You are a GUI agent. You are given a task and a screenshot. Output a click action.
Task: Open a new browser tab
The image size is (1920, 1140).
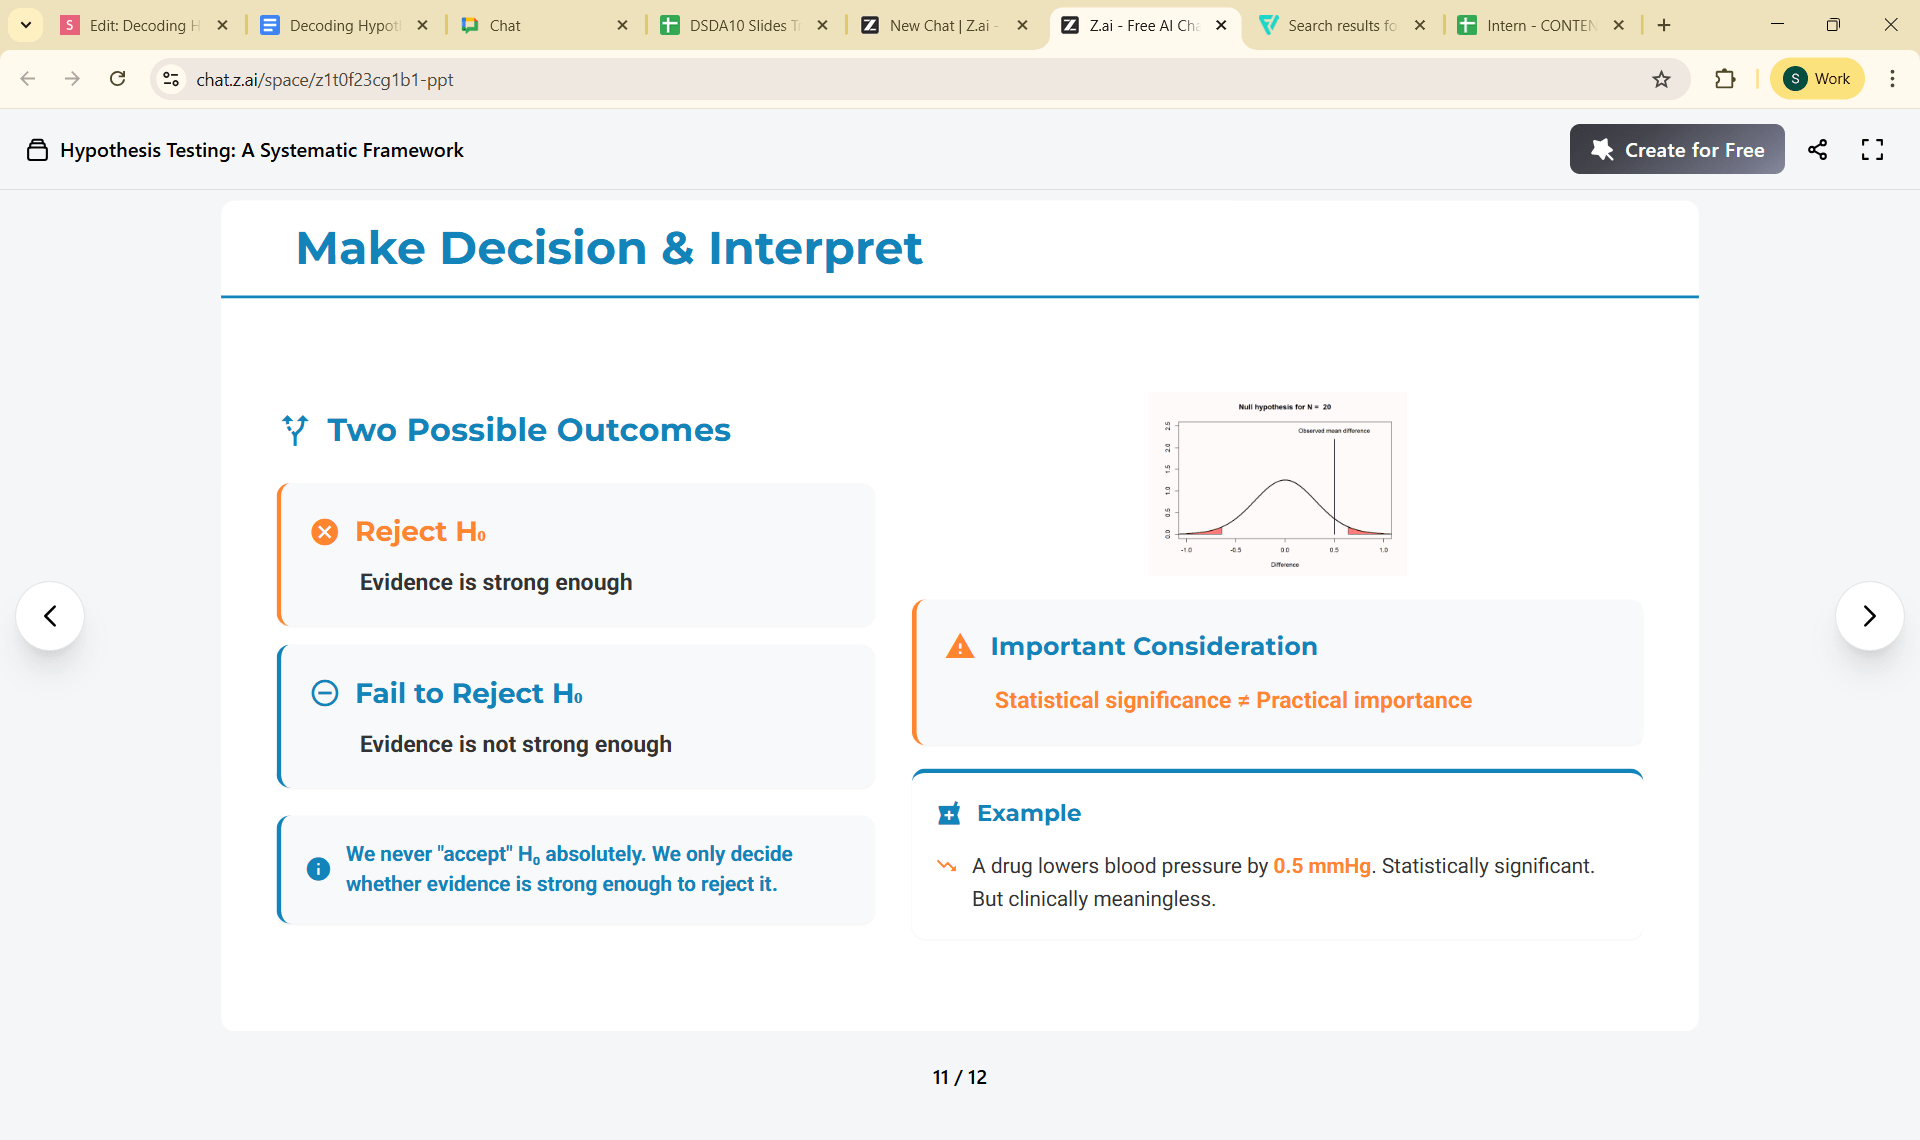tap(1664, 25)
